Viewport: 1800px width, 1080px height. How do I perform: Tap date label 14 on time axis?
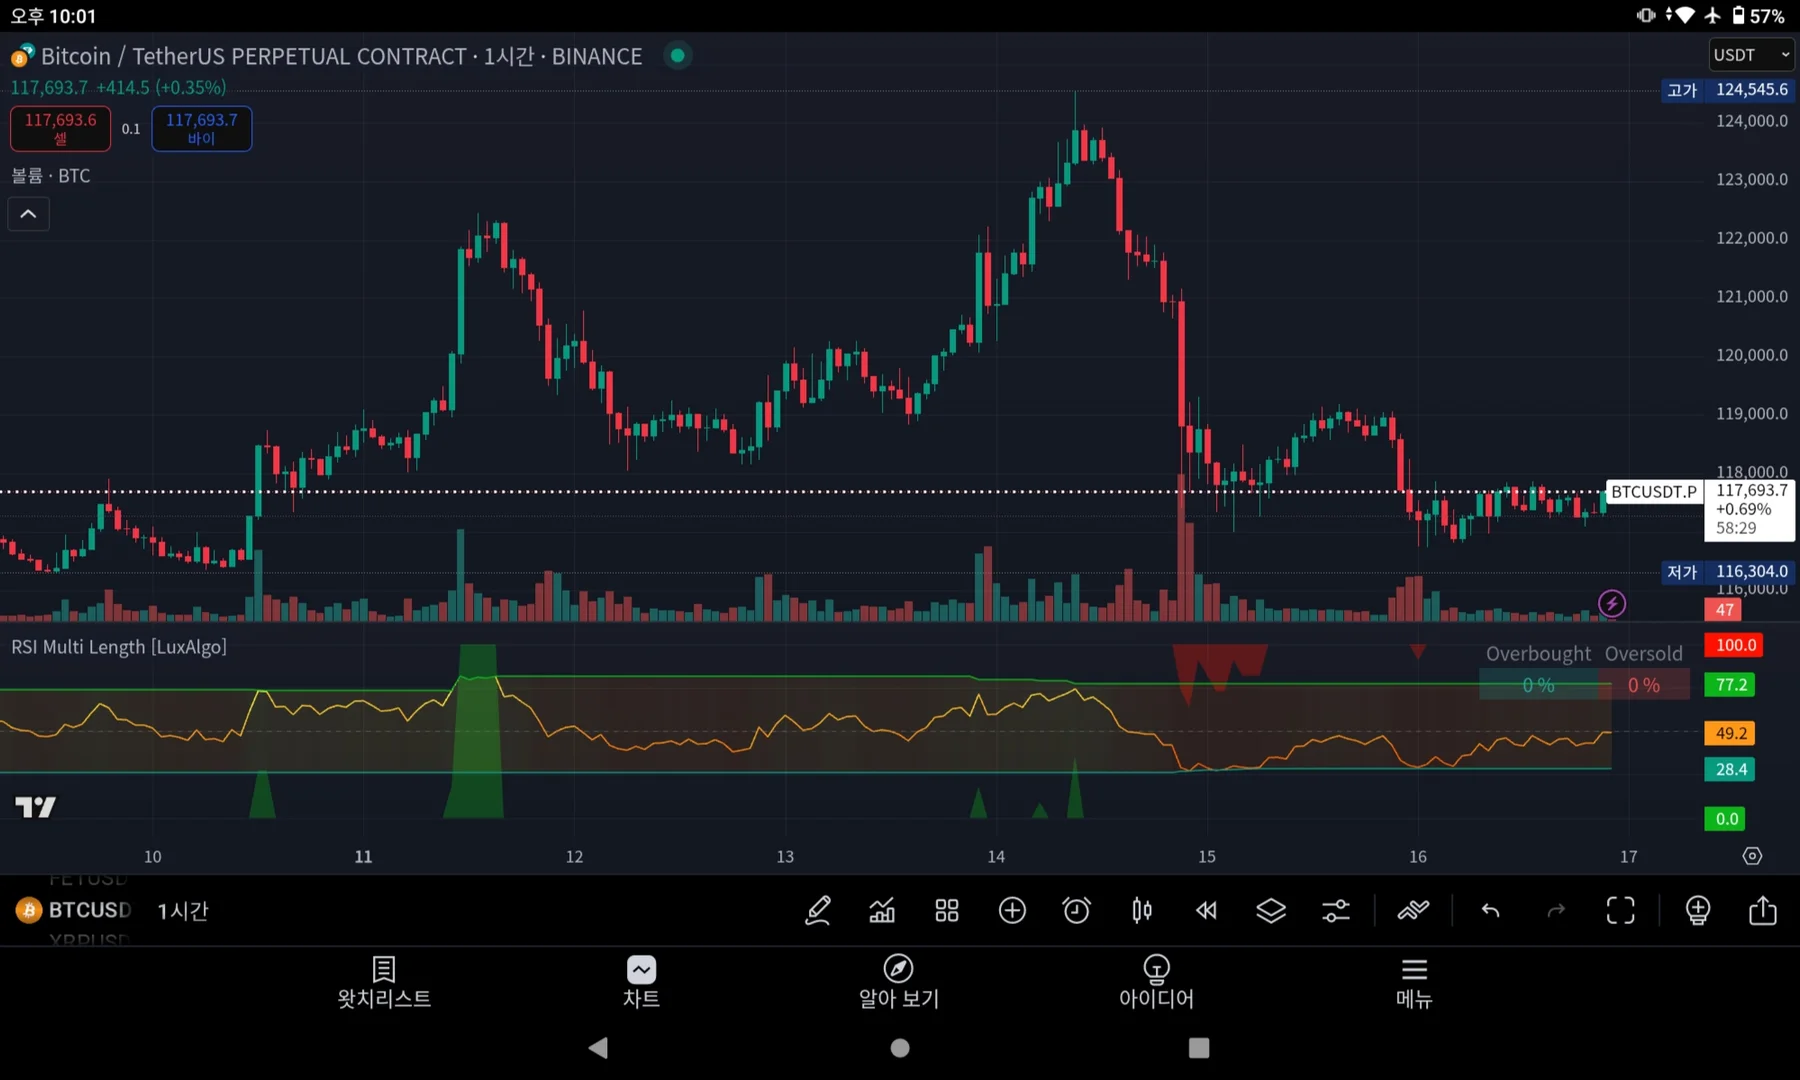coord(996,857)
